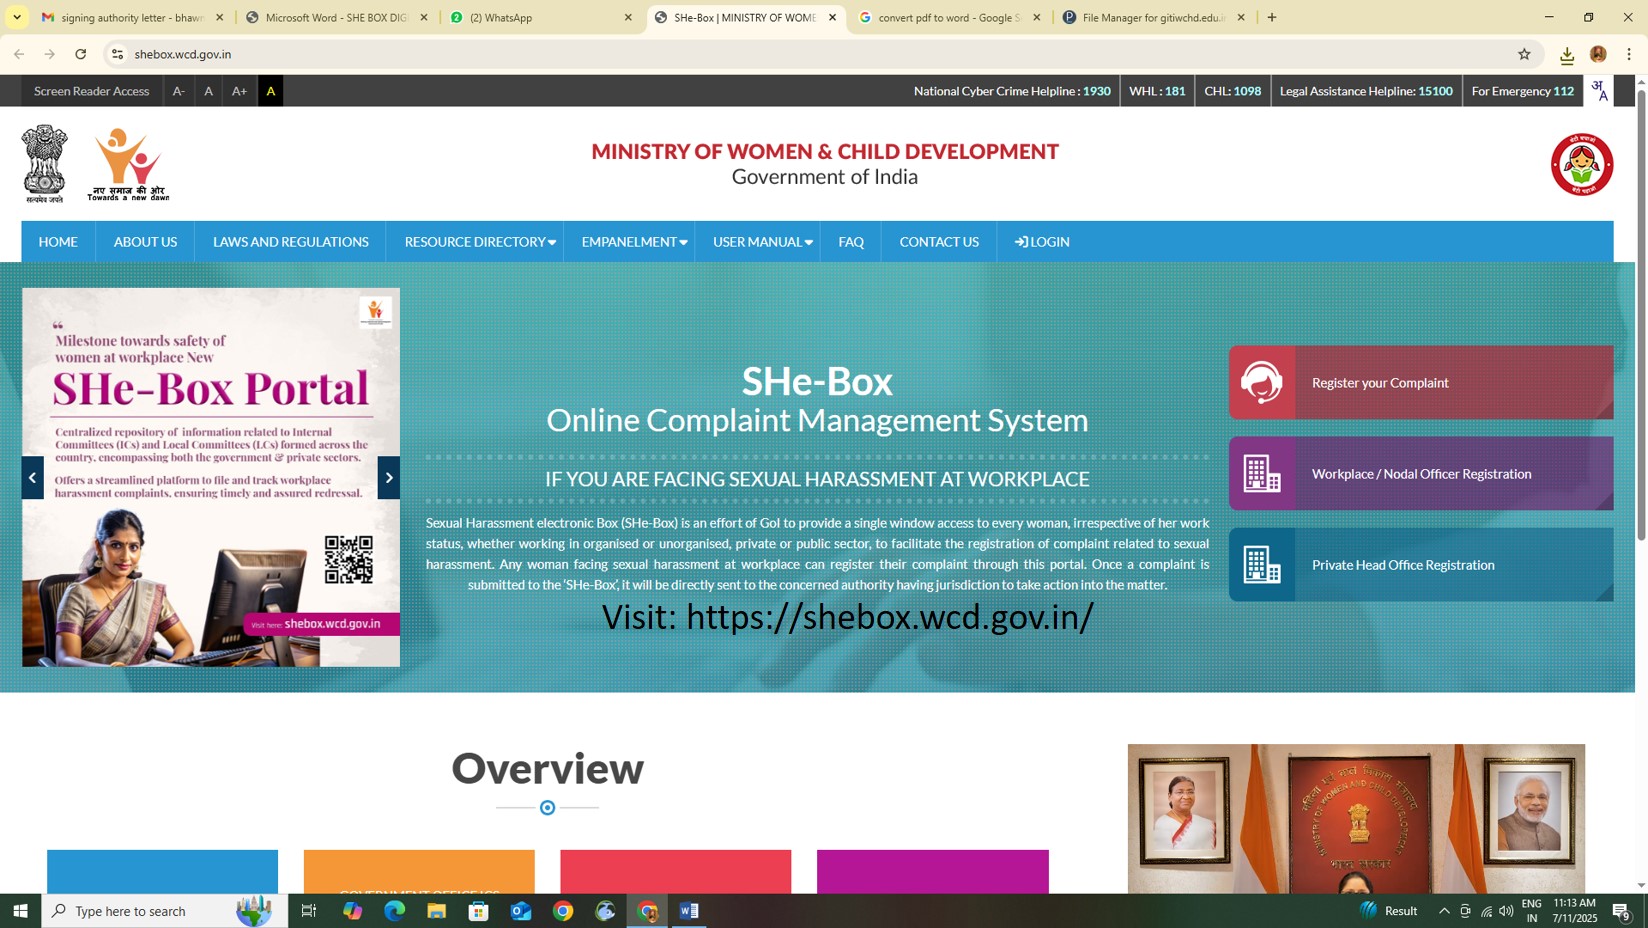Open Outlook from taskbar
Viewport: 1648px width, 928px height.
[521, 911]
